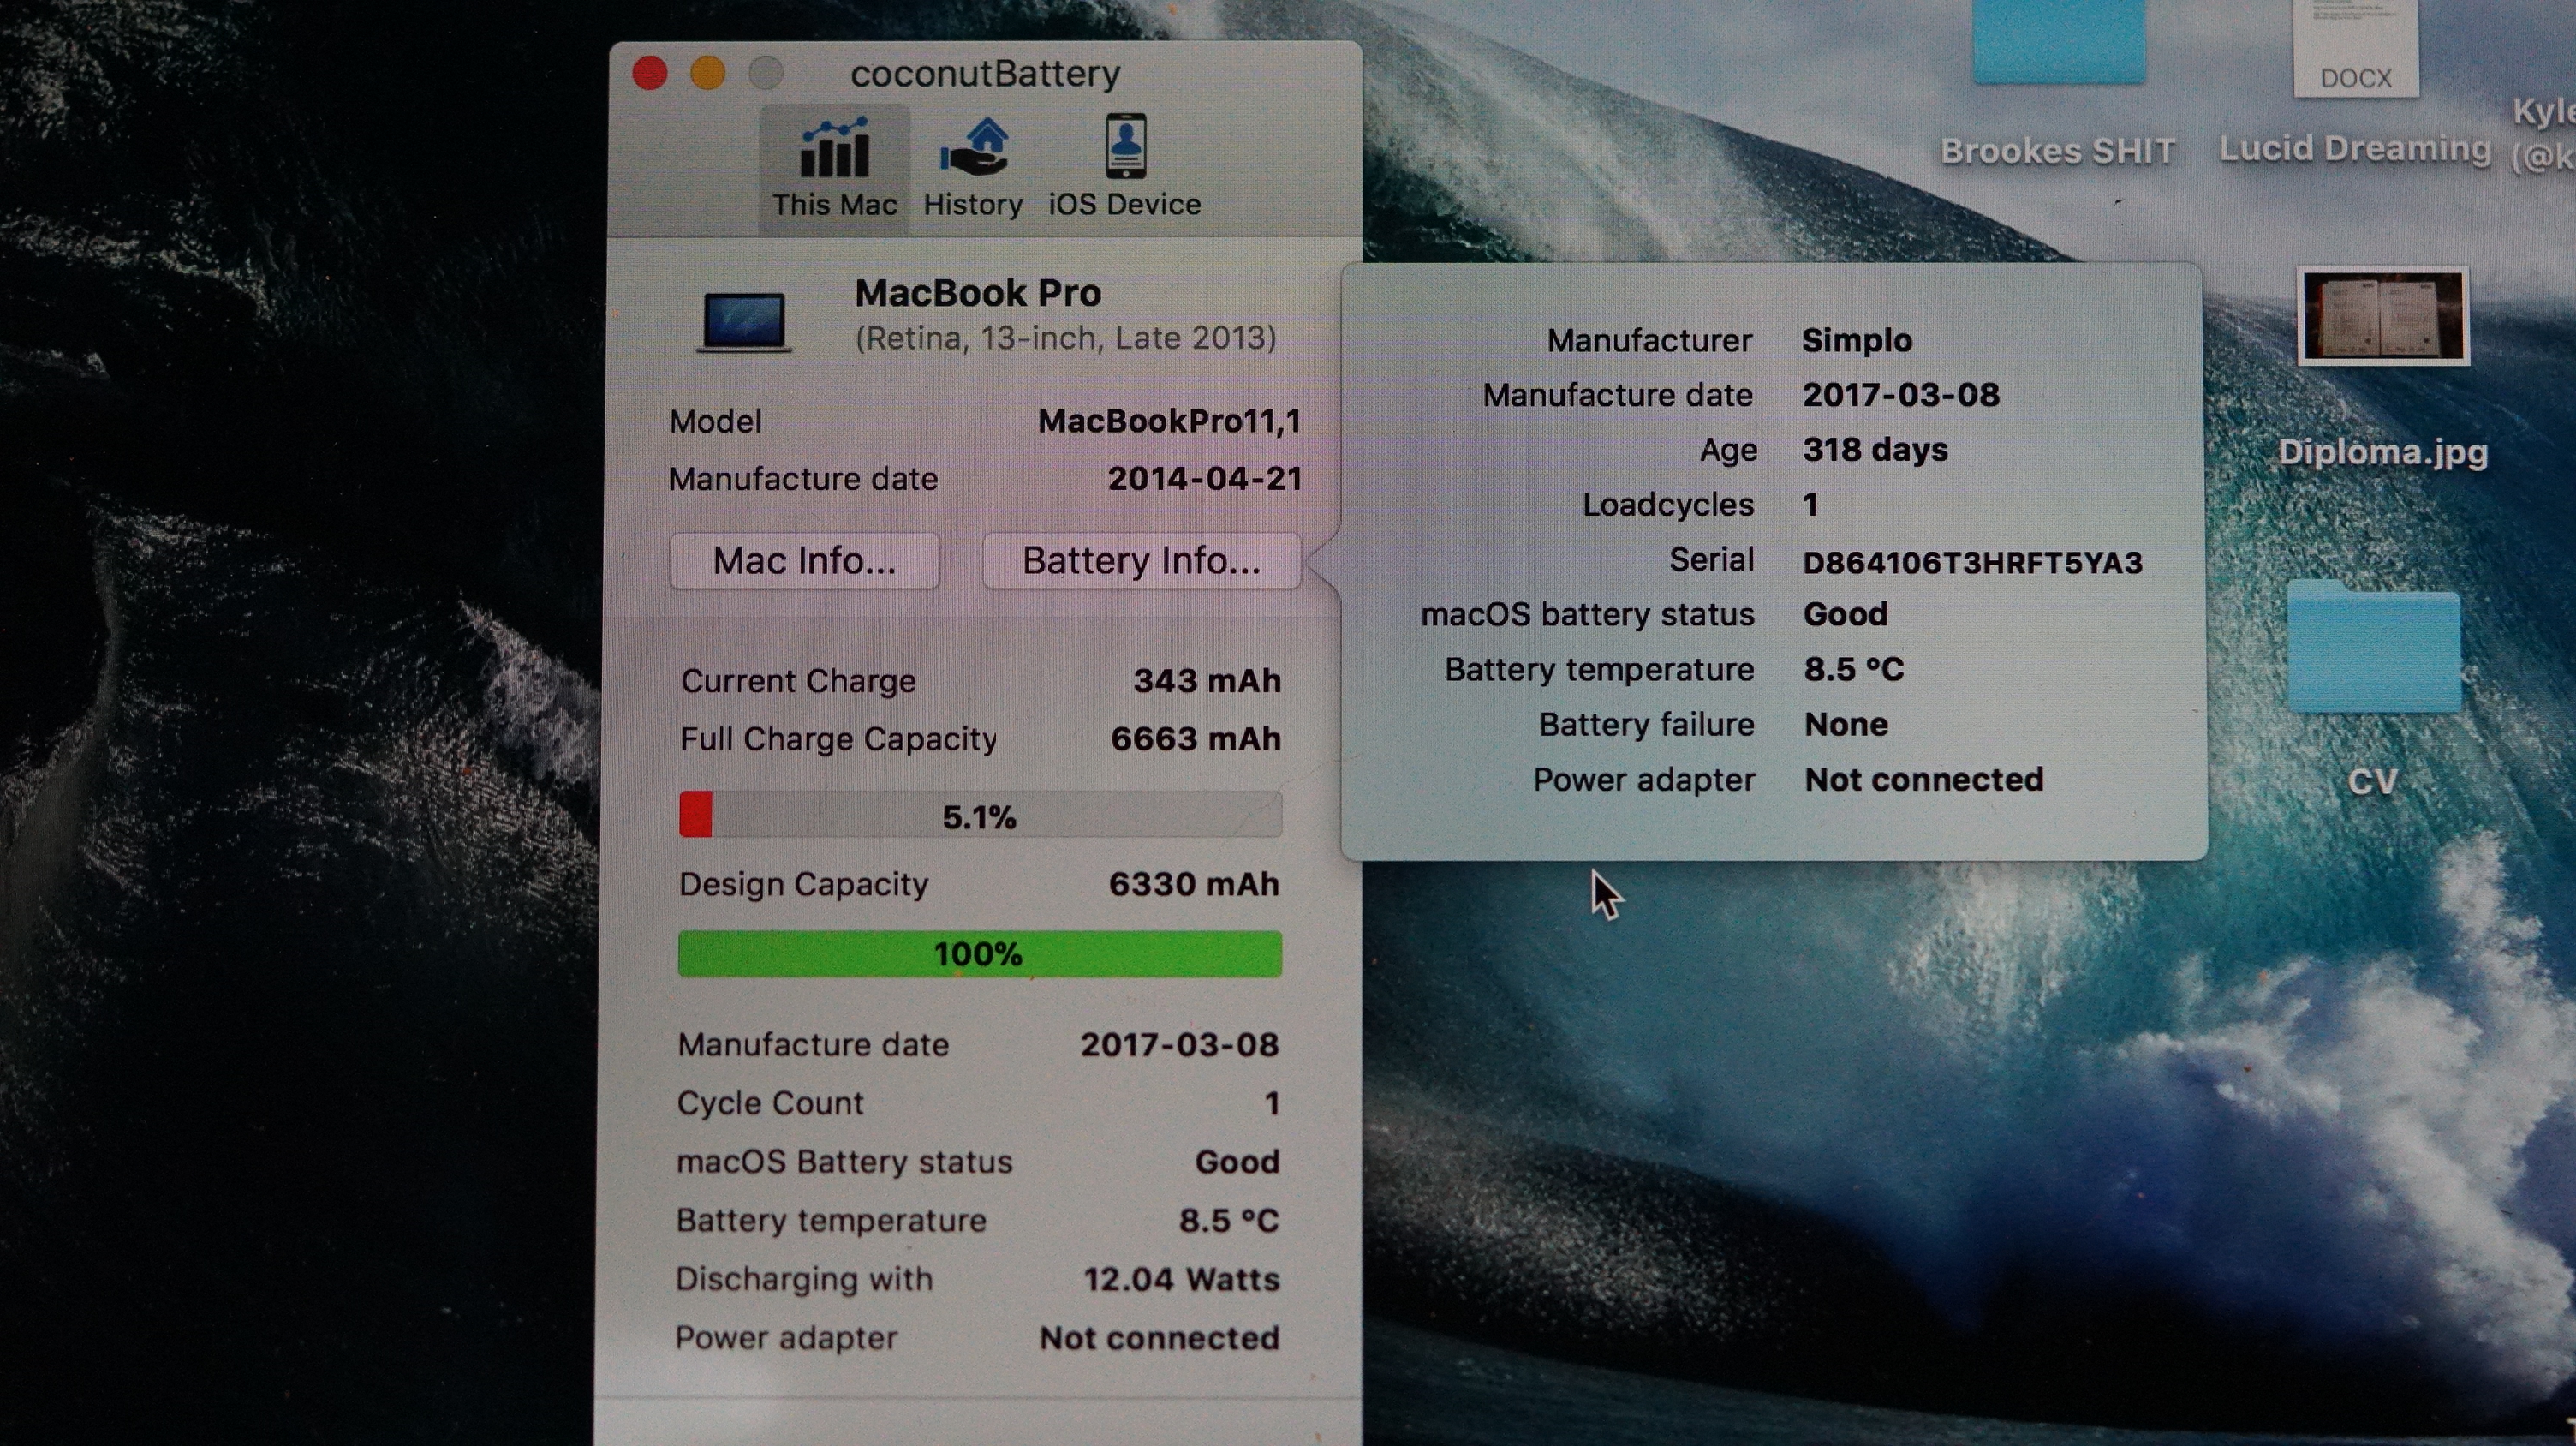This screenshot has width=2576, height=1446.
Task: Open the CV folder on desktop
Action: [2373, 648]
